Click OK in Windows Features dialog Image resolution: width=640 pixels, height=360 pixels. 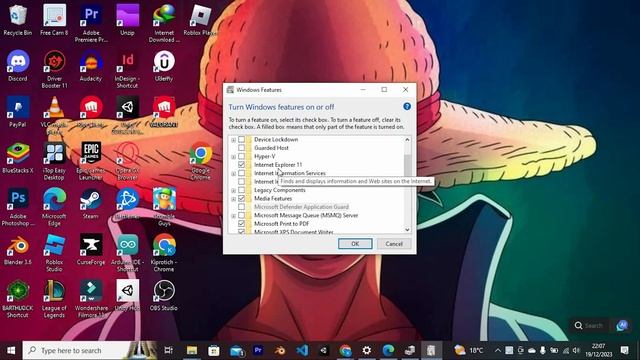click(x=355, y=244)
